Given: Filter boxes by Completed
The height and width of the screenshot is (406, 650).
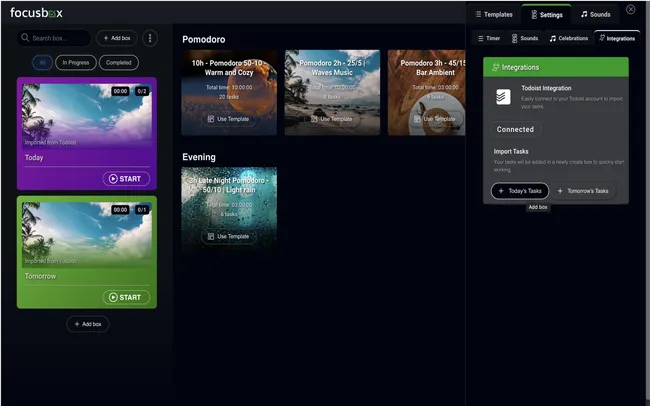Looking at the screenshot, I should tap(119, 62).
